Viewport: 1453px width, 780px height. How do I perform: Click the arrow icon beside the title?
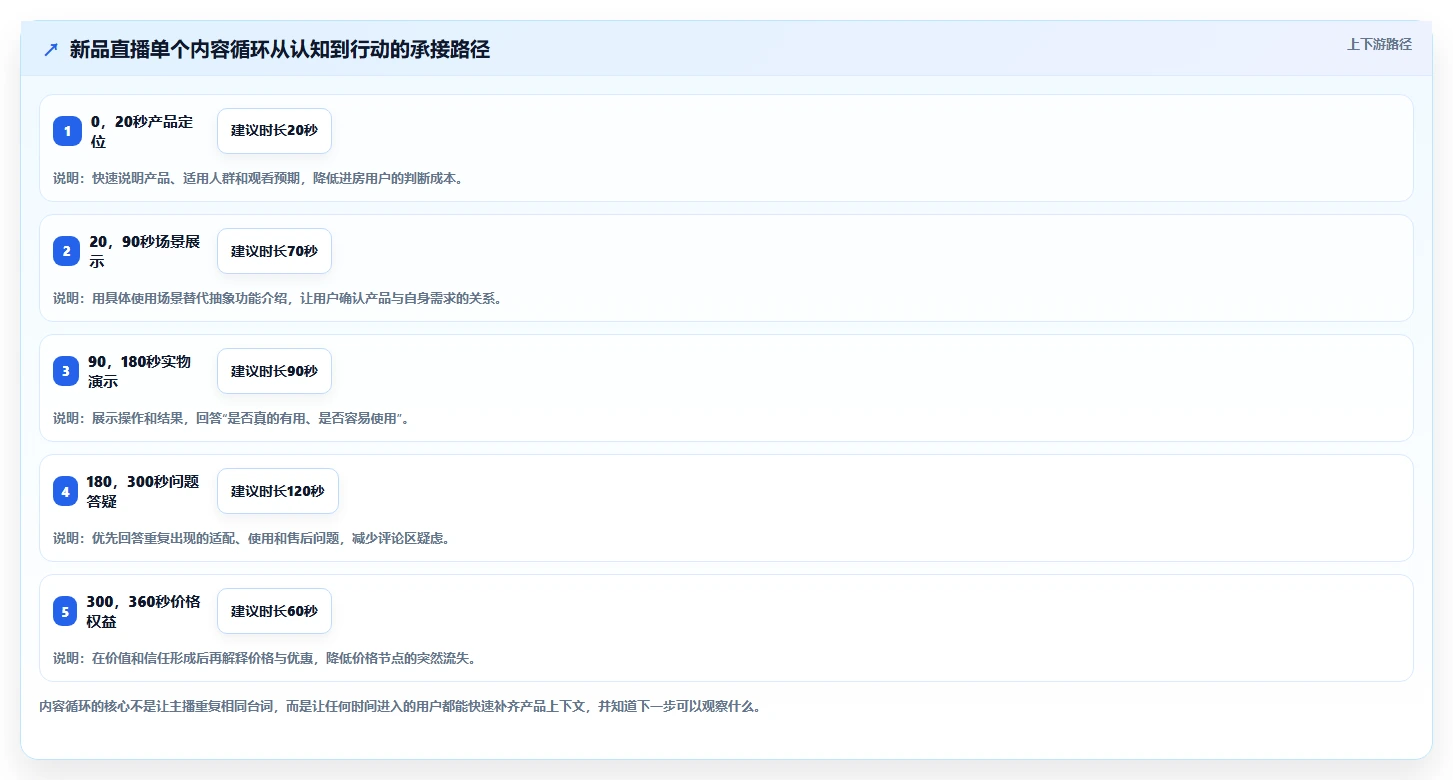pos(51,49)
